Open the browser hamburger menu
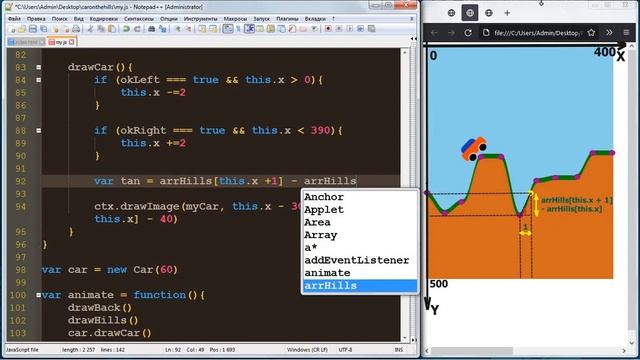 click(626, 33)
